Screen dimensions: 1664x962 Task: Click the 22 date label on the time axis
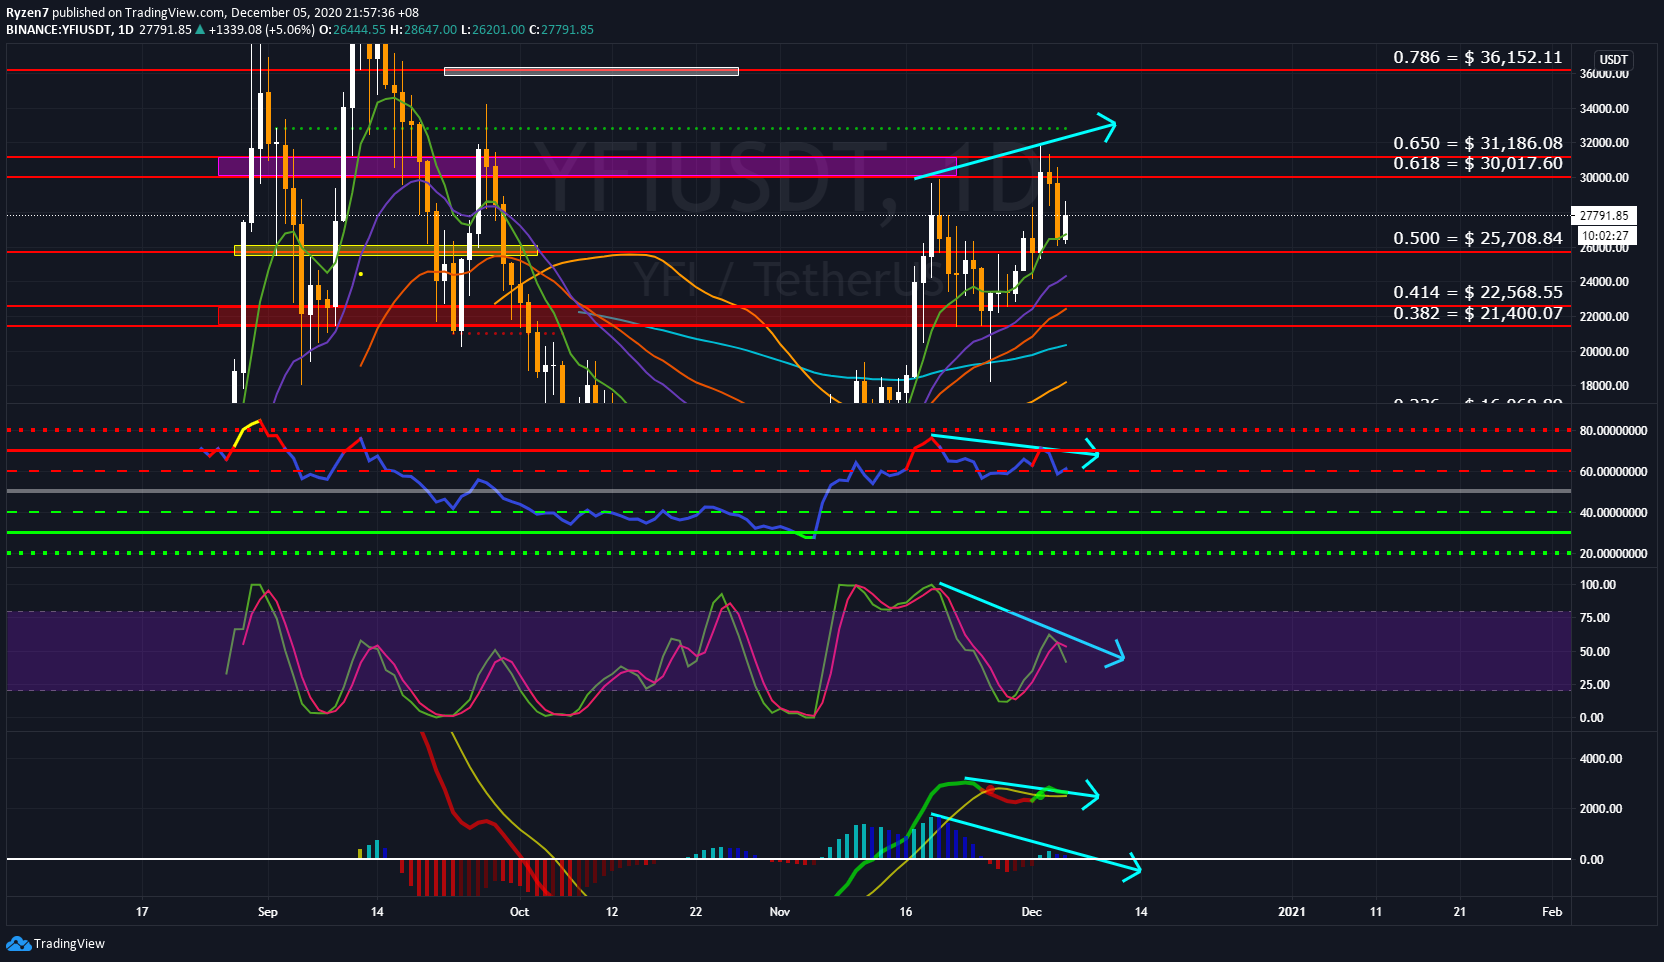point(696,911)
